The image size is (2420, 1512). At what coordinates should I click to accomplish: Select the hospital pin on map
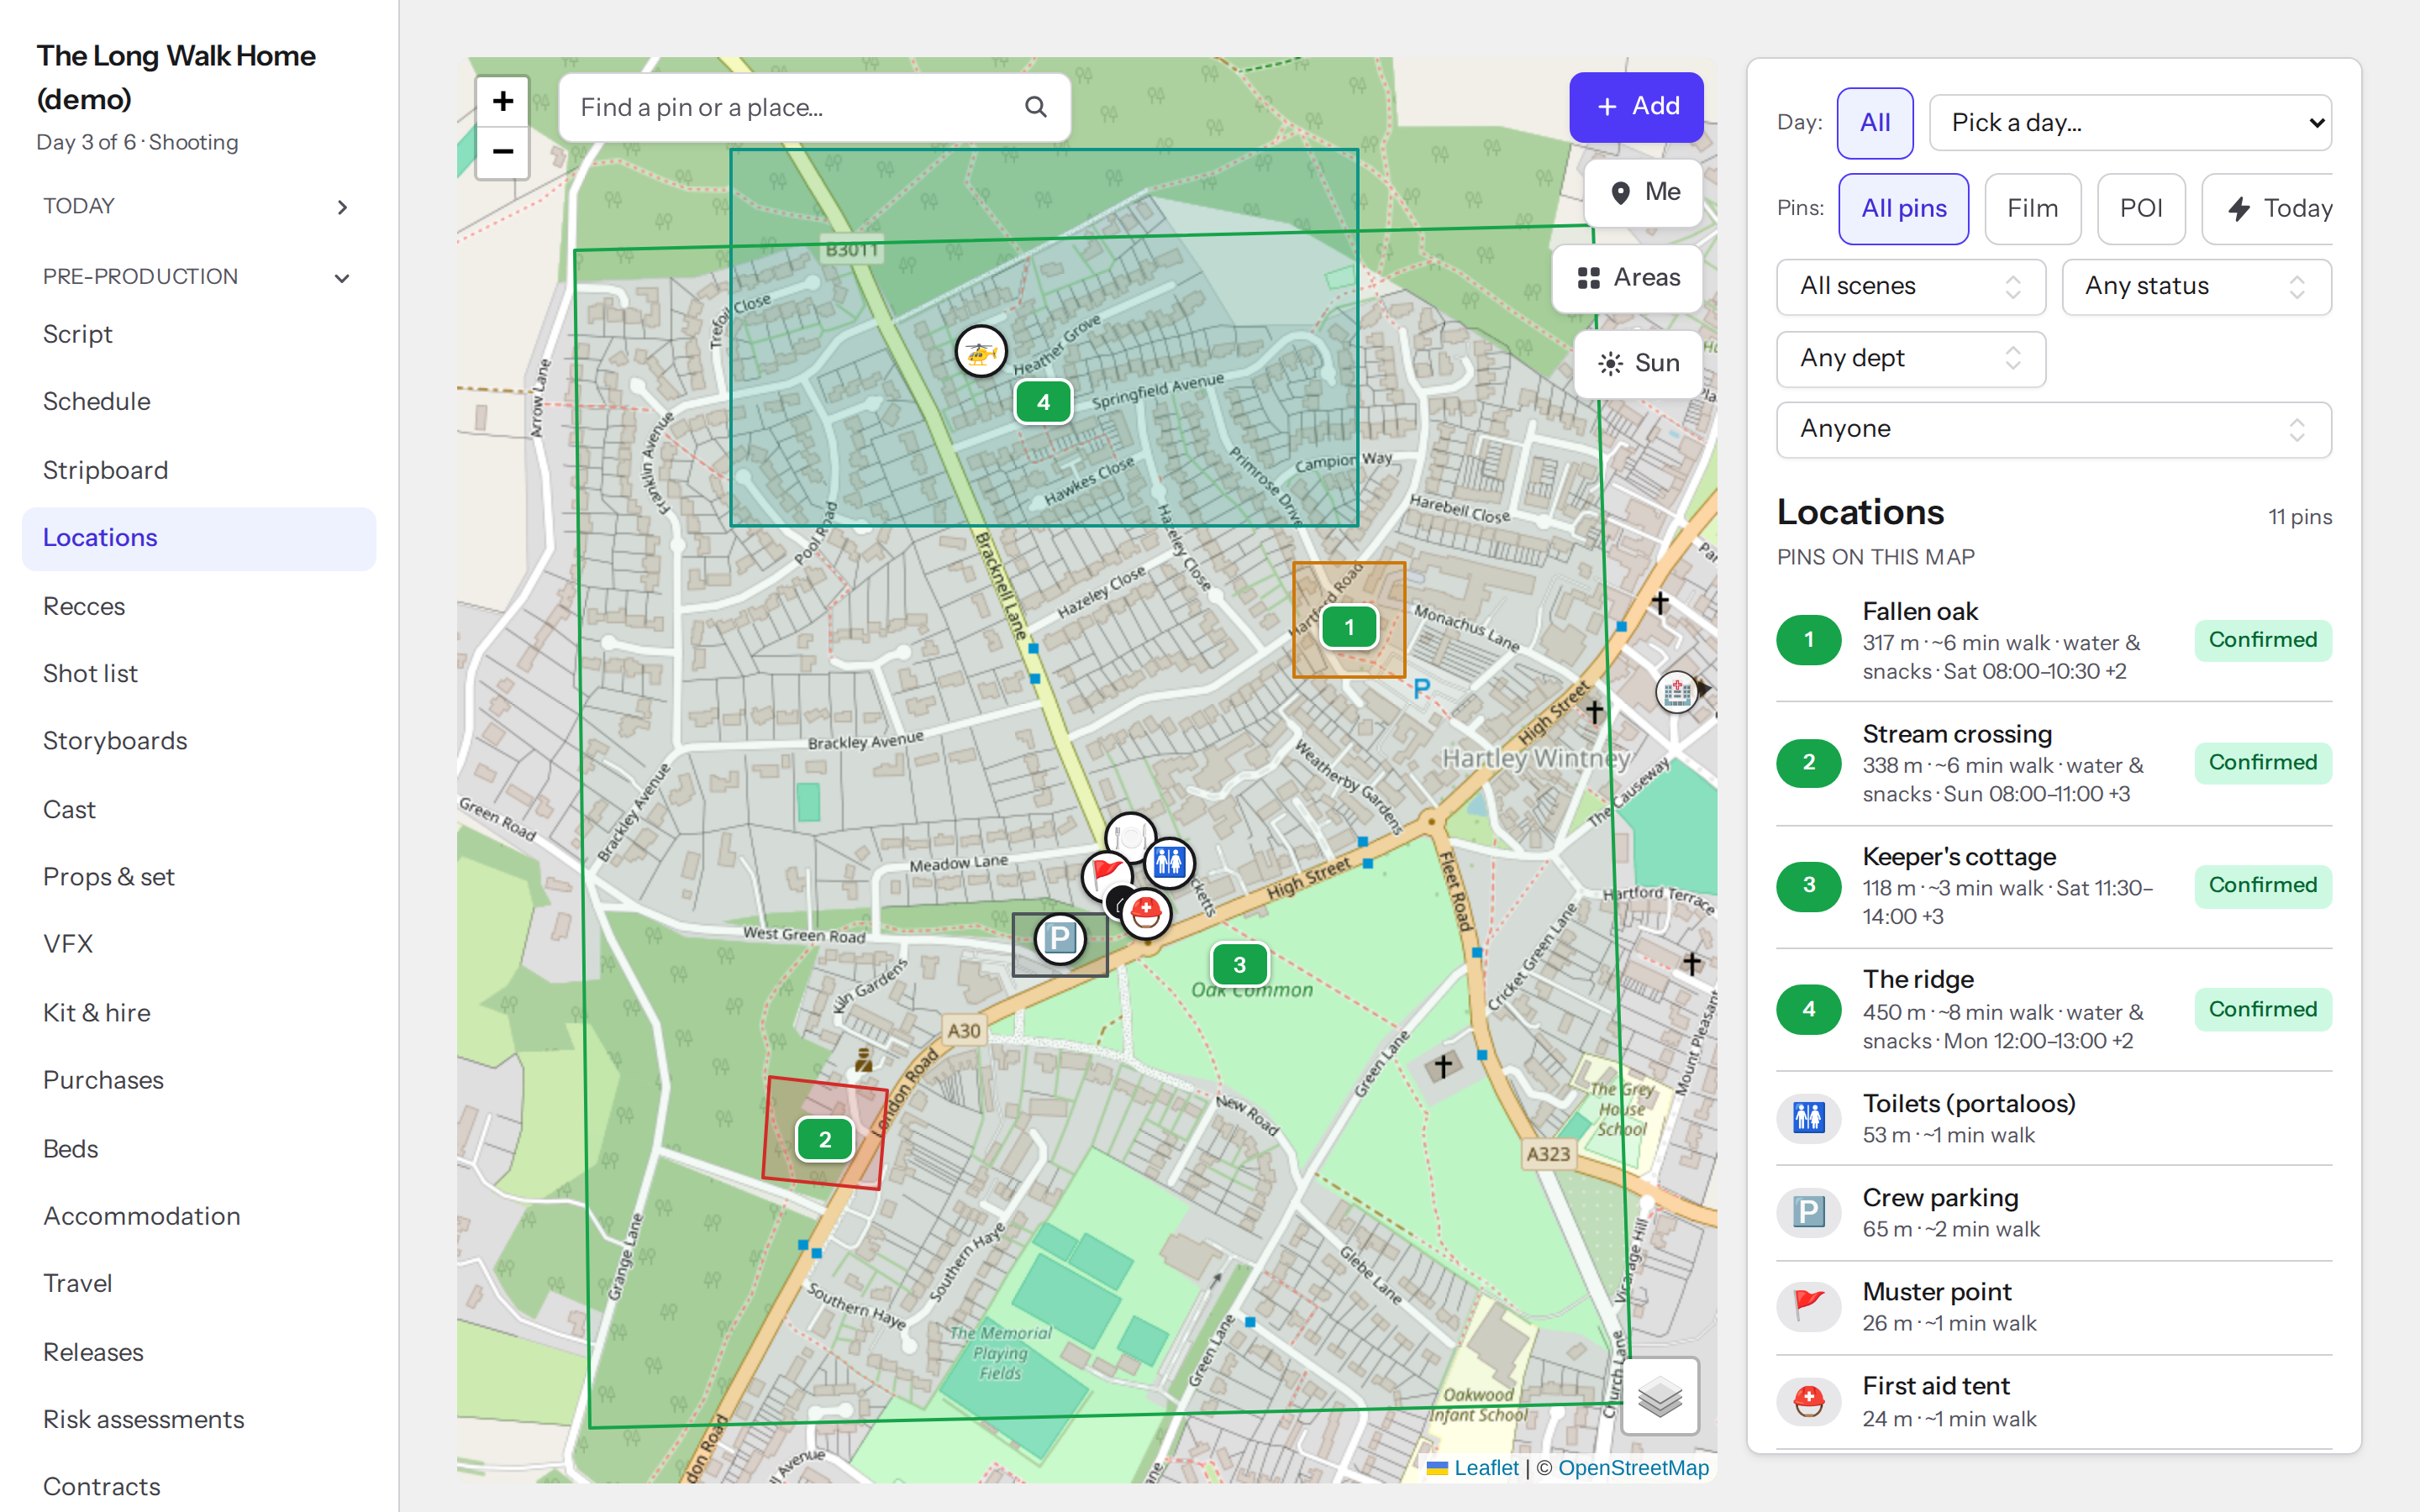coord(1677,692)
